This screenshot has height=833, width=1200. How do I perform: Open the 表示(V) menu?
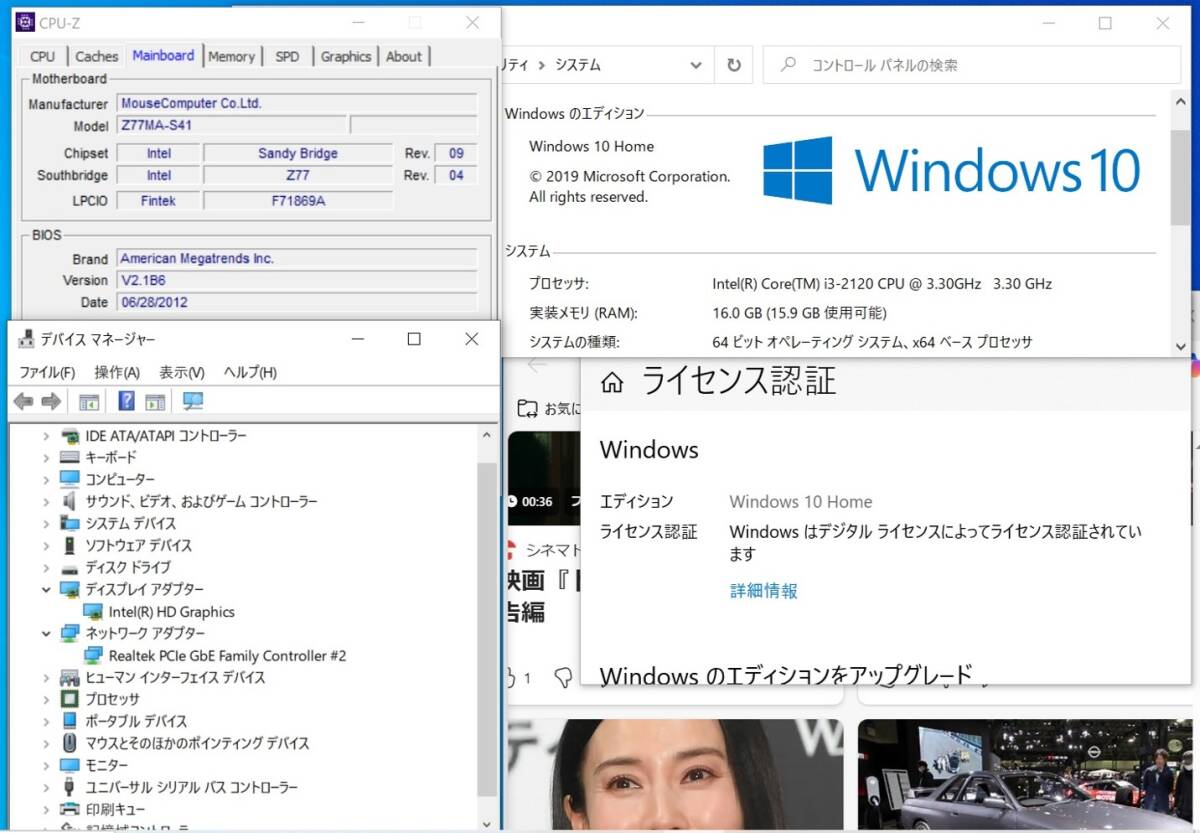(x=182, y=372)
